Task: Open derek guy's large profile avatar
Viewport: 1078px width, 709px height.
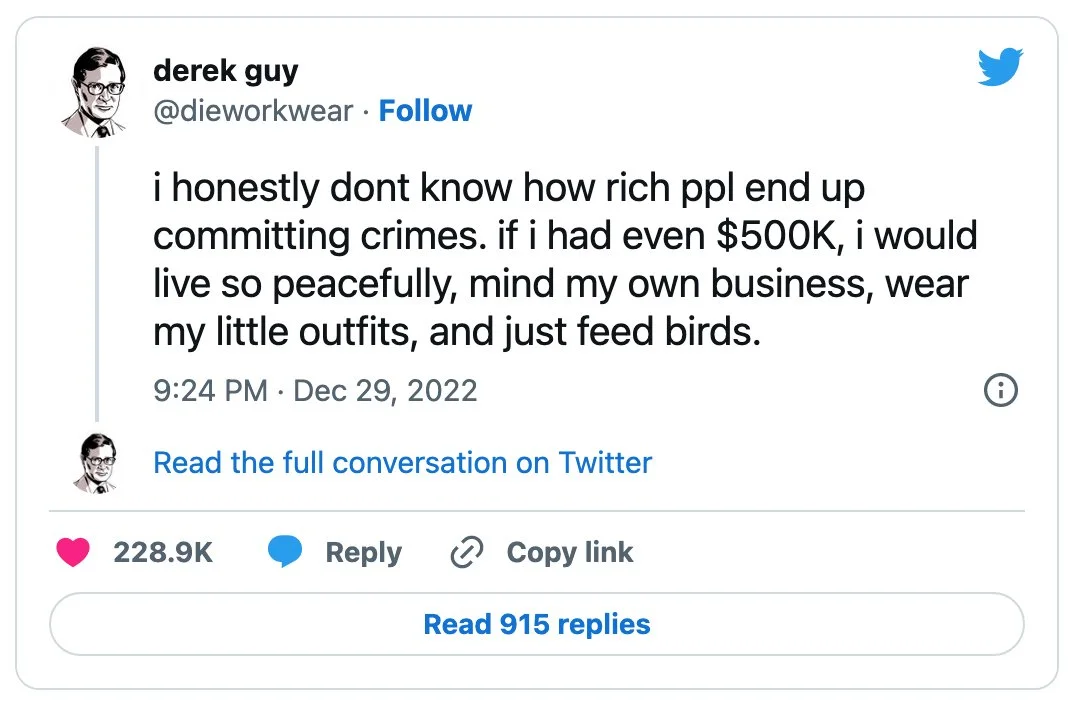Action: tap(96, 93)
